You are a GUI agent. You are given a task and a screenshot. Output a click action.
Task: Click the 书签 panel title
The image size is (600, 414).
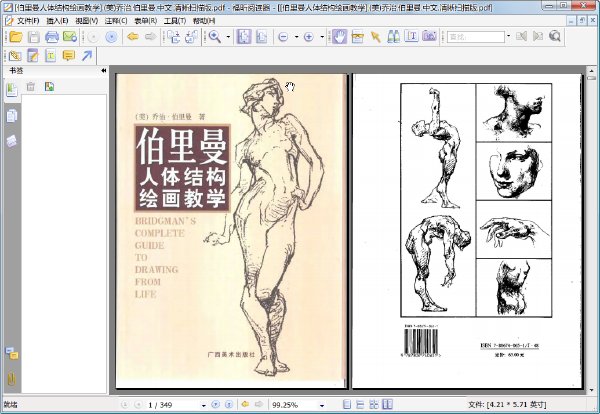click(16, 71)
